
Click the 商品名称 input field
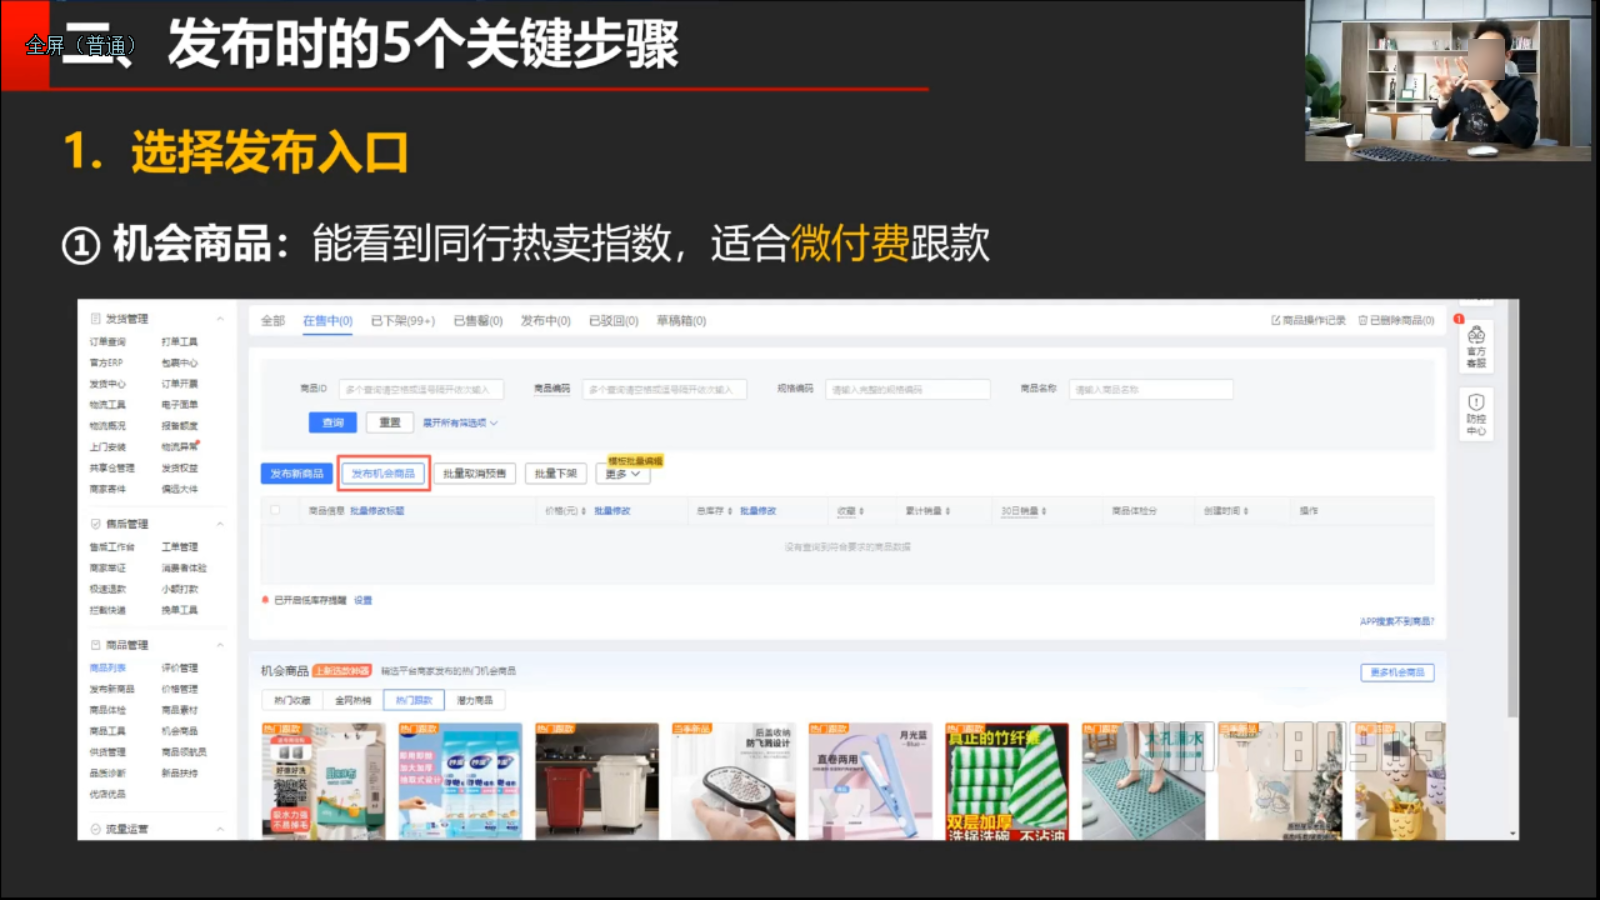tap(1150, 389)
